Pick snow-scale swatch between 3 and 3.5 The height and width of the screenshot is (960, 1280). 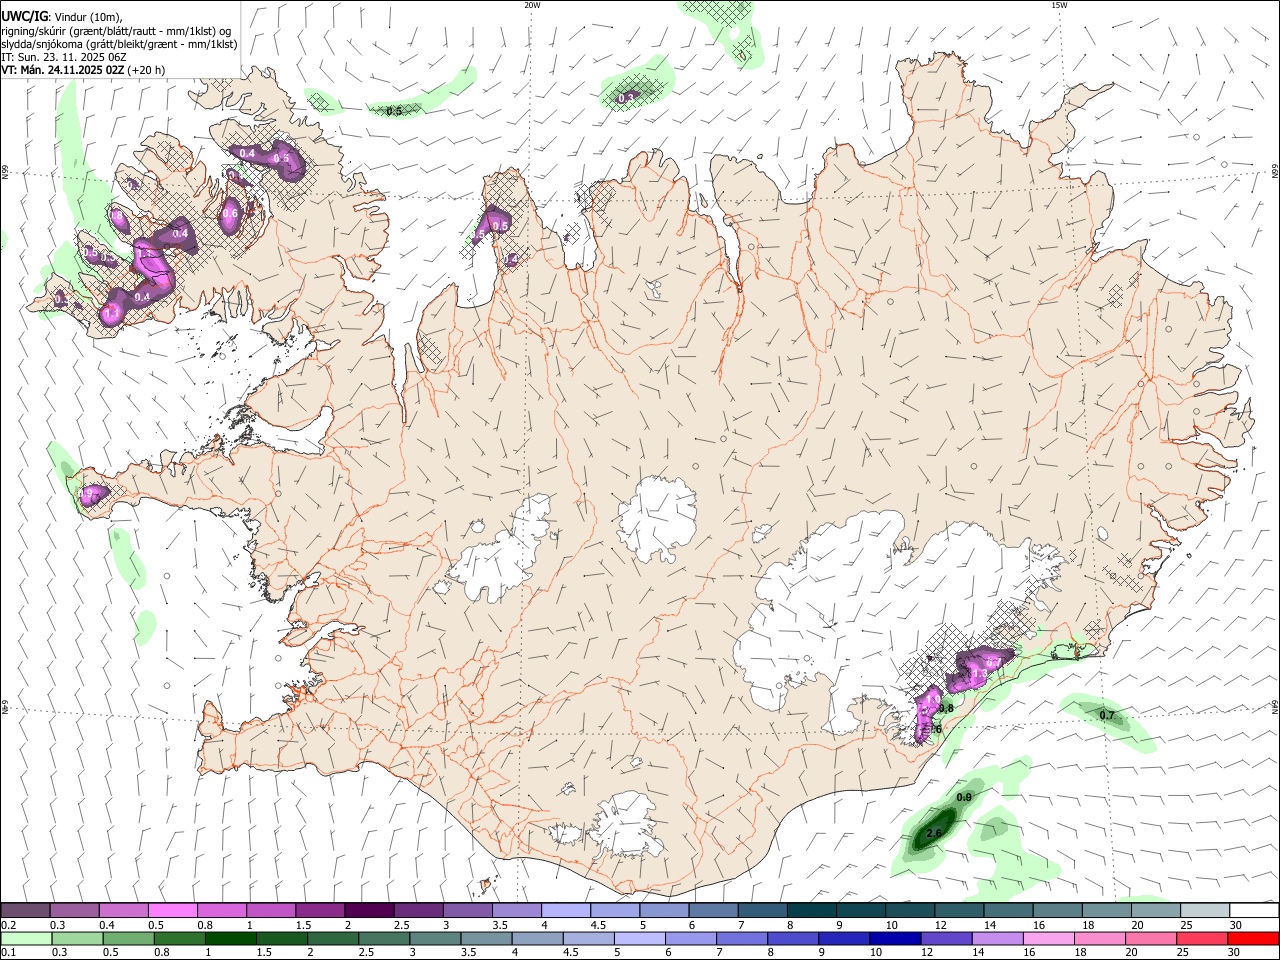467,910
